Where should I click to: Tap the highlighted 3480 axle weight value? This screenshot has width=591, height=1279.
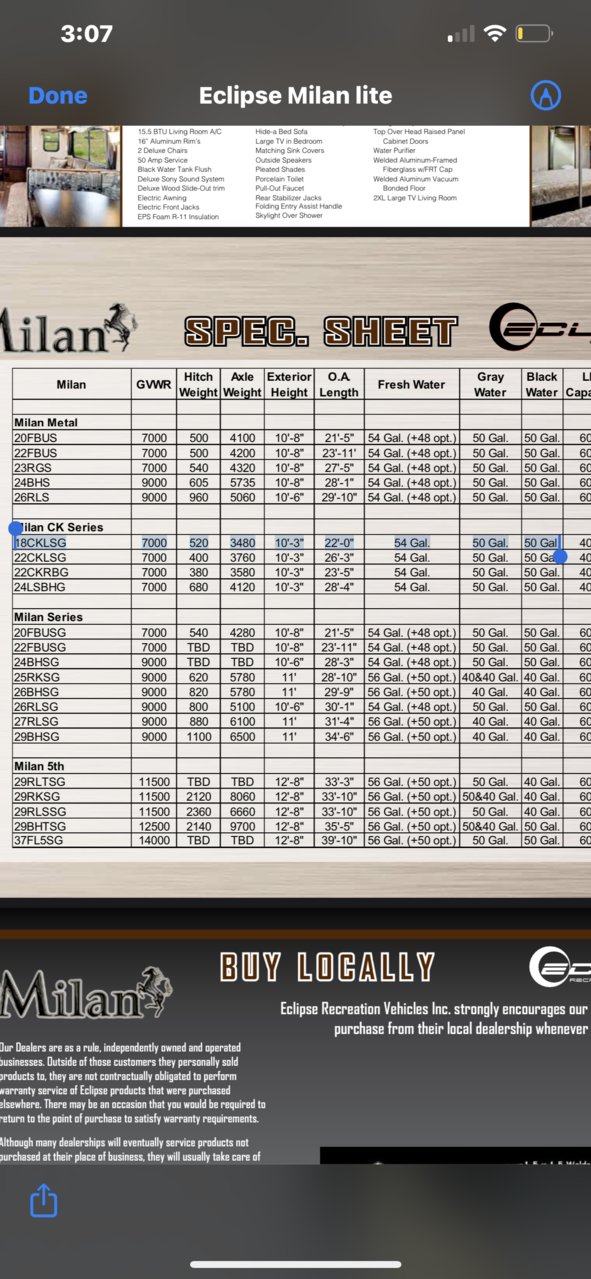pos(242,543)
